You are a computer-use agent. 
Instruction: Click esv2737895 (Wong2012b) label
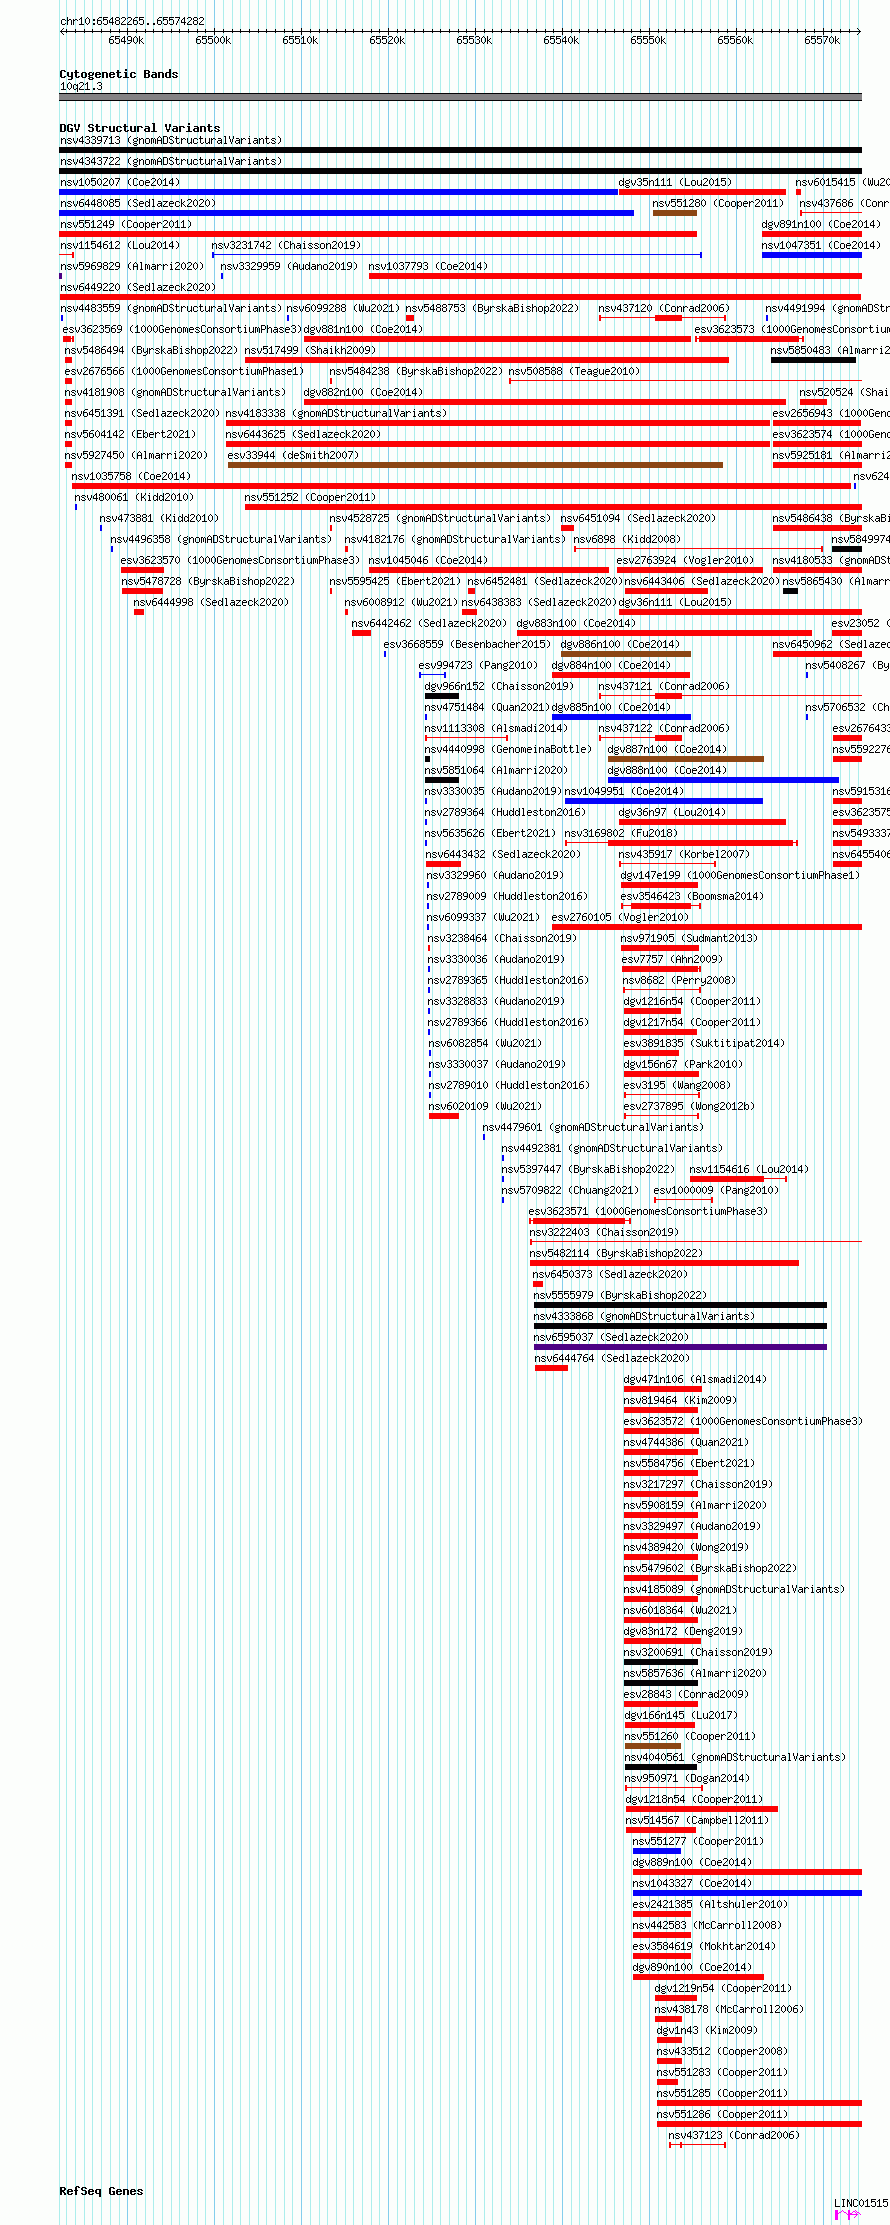689,1106
